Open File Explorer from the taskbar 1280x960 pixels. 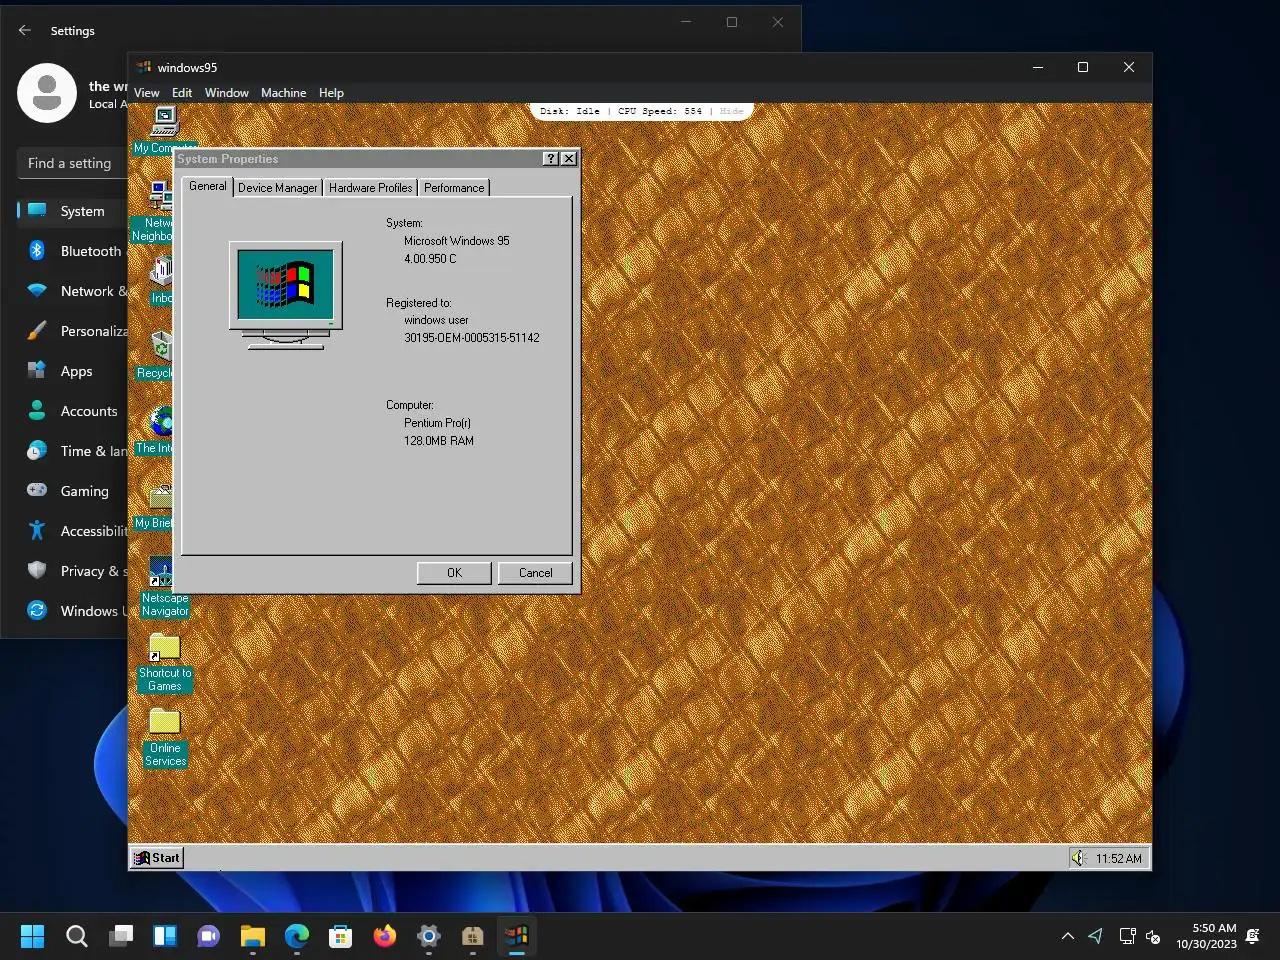click(253, 936)
